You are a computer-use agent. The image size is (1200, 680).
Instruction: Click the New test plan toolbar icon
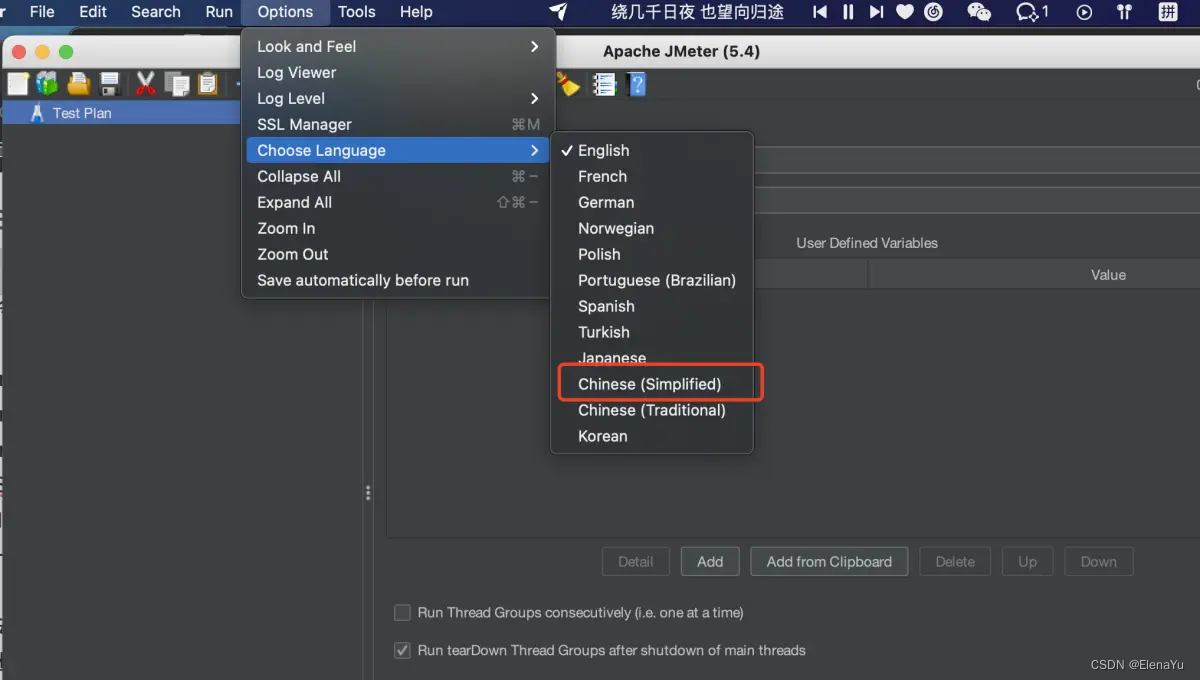tap(18, 84)
